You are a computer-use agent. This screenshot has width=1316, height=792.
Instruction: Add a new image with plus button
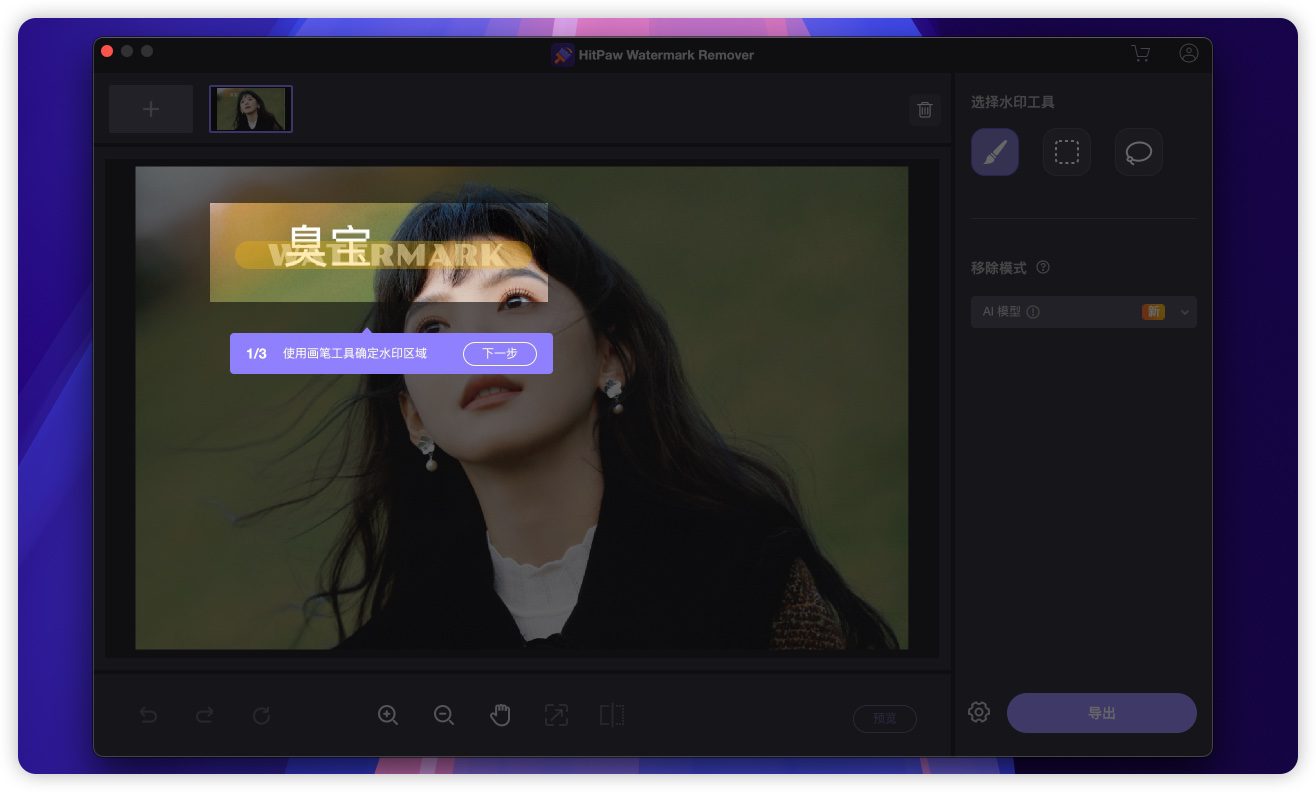pos(151,109)
